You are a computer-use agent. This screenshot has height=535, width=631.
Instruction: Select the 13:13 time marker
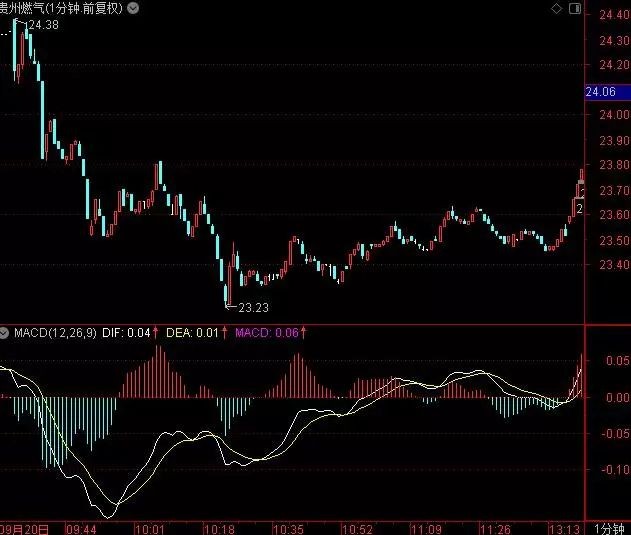(x=564, y=529)
